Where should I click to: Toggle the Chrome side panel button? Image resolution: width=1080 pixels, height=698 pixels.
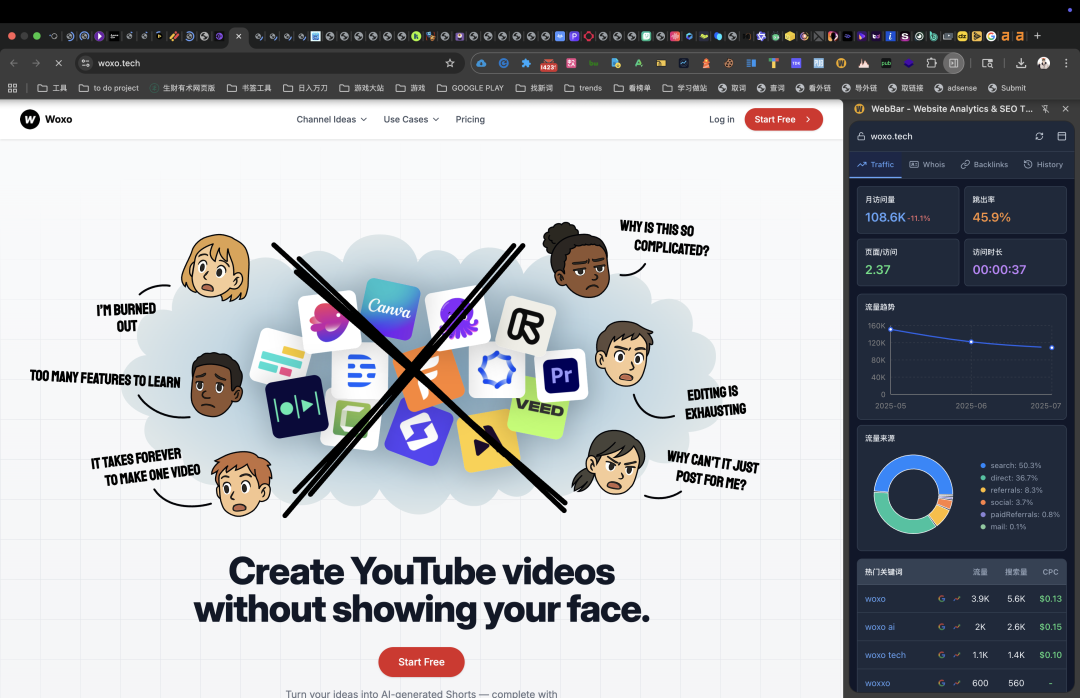click(x=953, y=63)
